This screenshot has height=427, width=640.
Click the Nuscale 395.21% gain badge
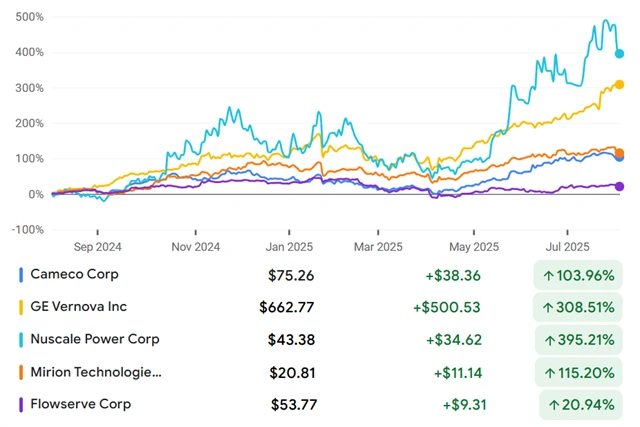577,339
